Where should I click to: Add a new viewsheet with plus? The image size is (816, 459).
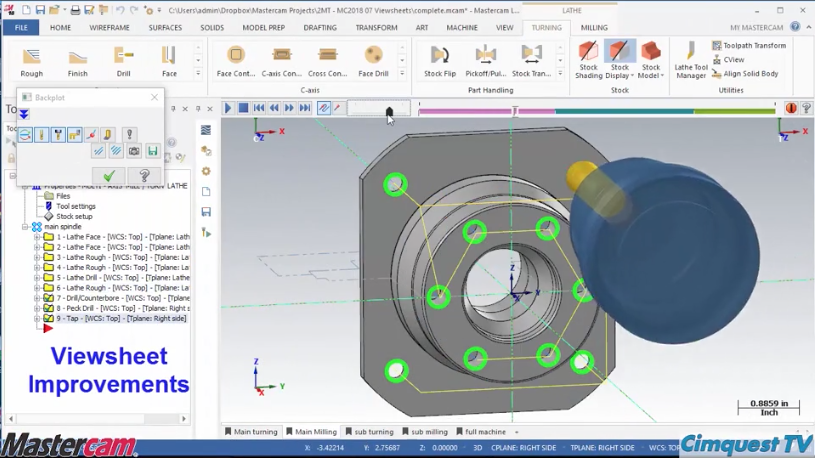coord(517,432)
